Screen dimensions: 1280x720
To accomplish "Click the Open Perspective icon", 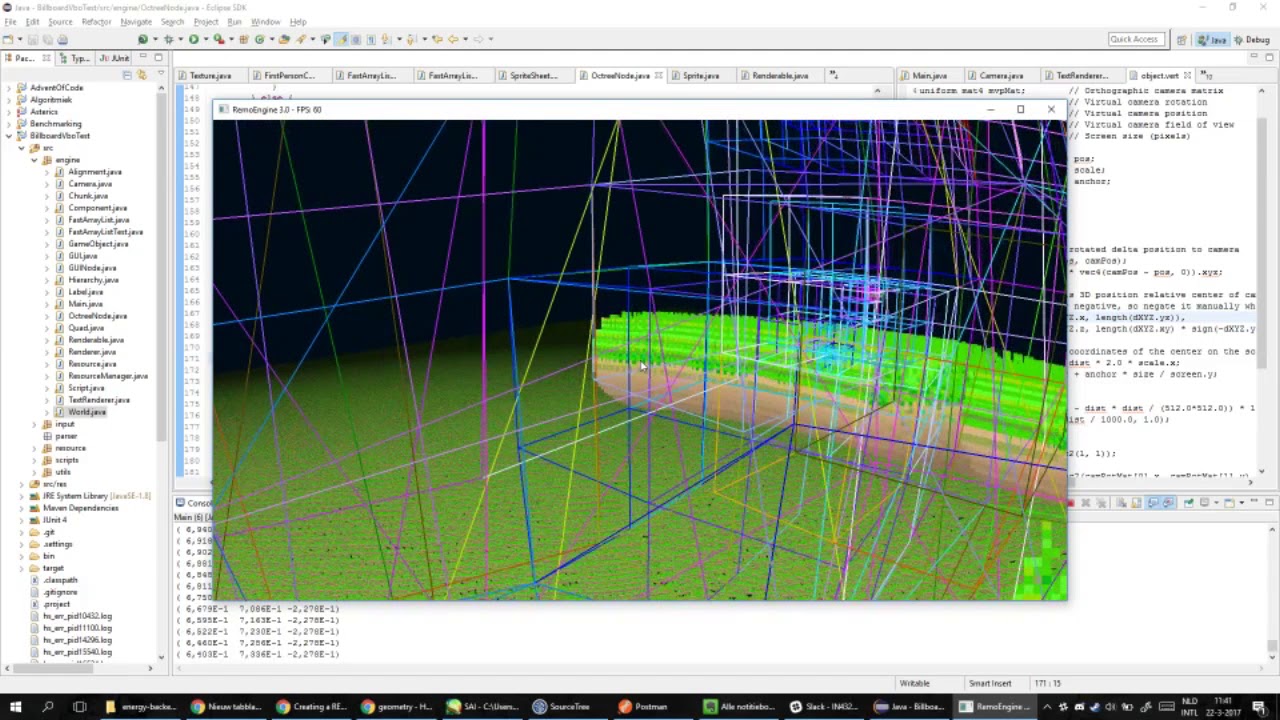I will point(1182,39).
